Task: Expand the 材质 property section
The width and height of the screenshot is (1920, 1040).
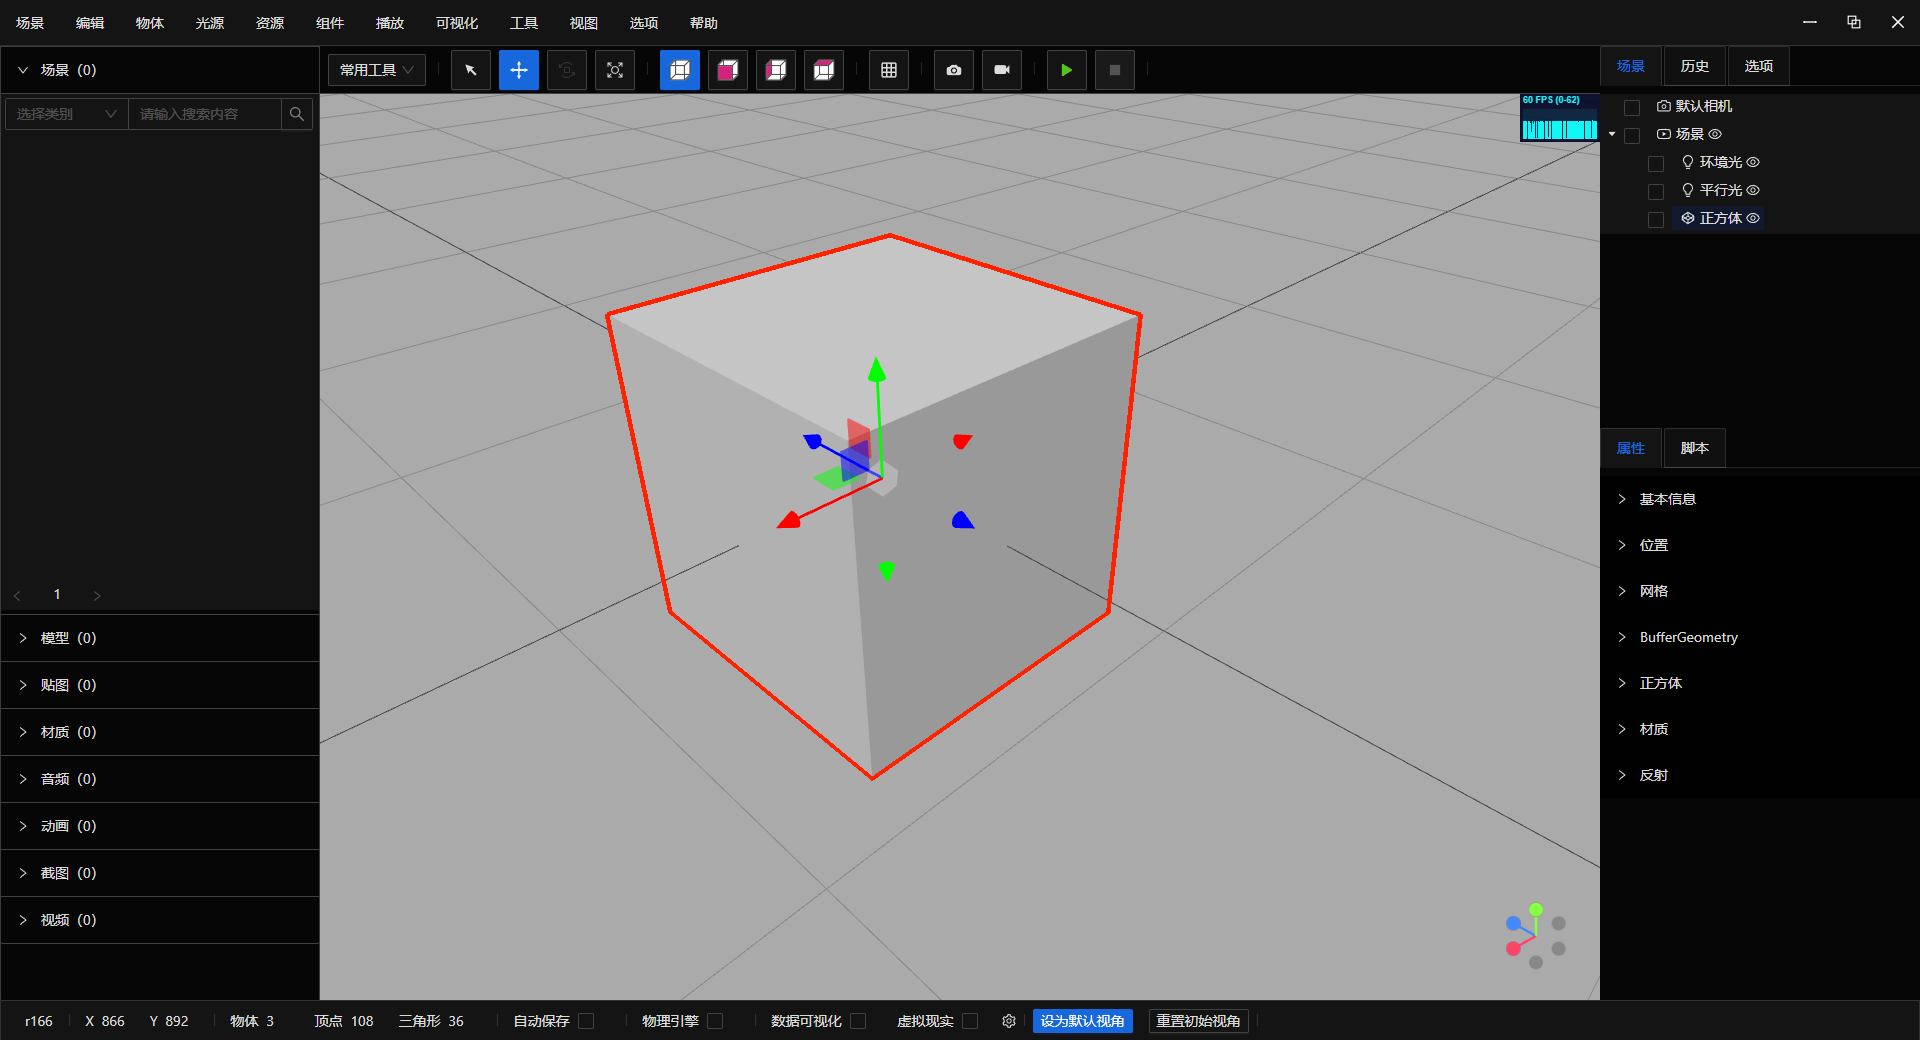Action: click(1653, 729)
